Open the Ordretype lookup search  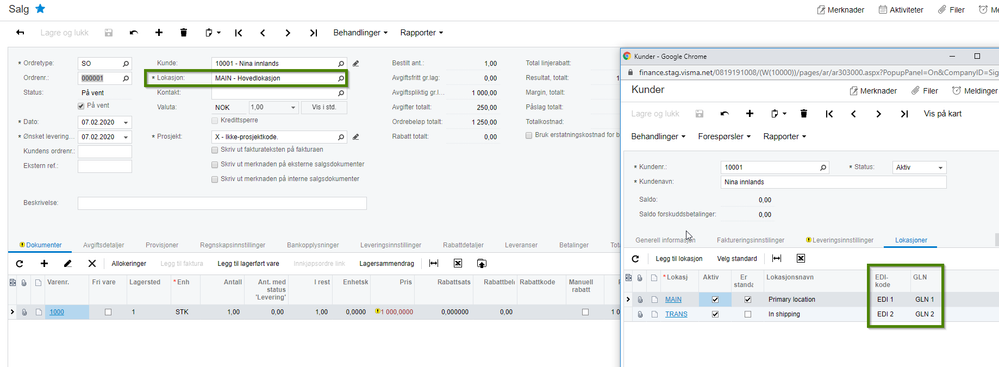click(126, 64)
